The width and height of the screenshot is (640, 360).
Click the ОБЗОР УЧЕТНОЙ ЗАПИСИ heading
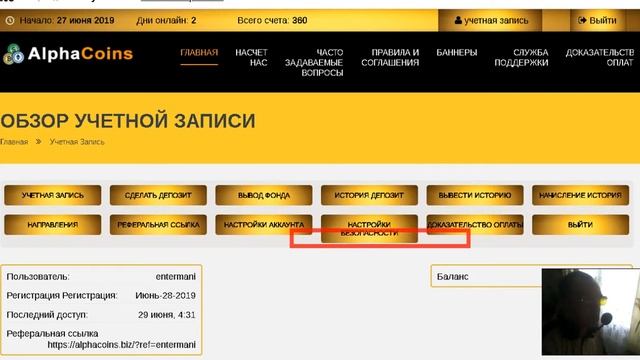128,121
